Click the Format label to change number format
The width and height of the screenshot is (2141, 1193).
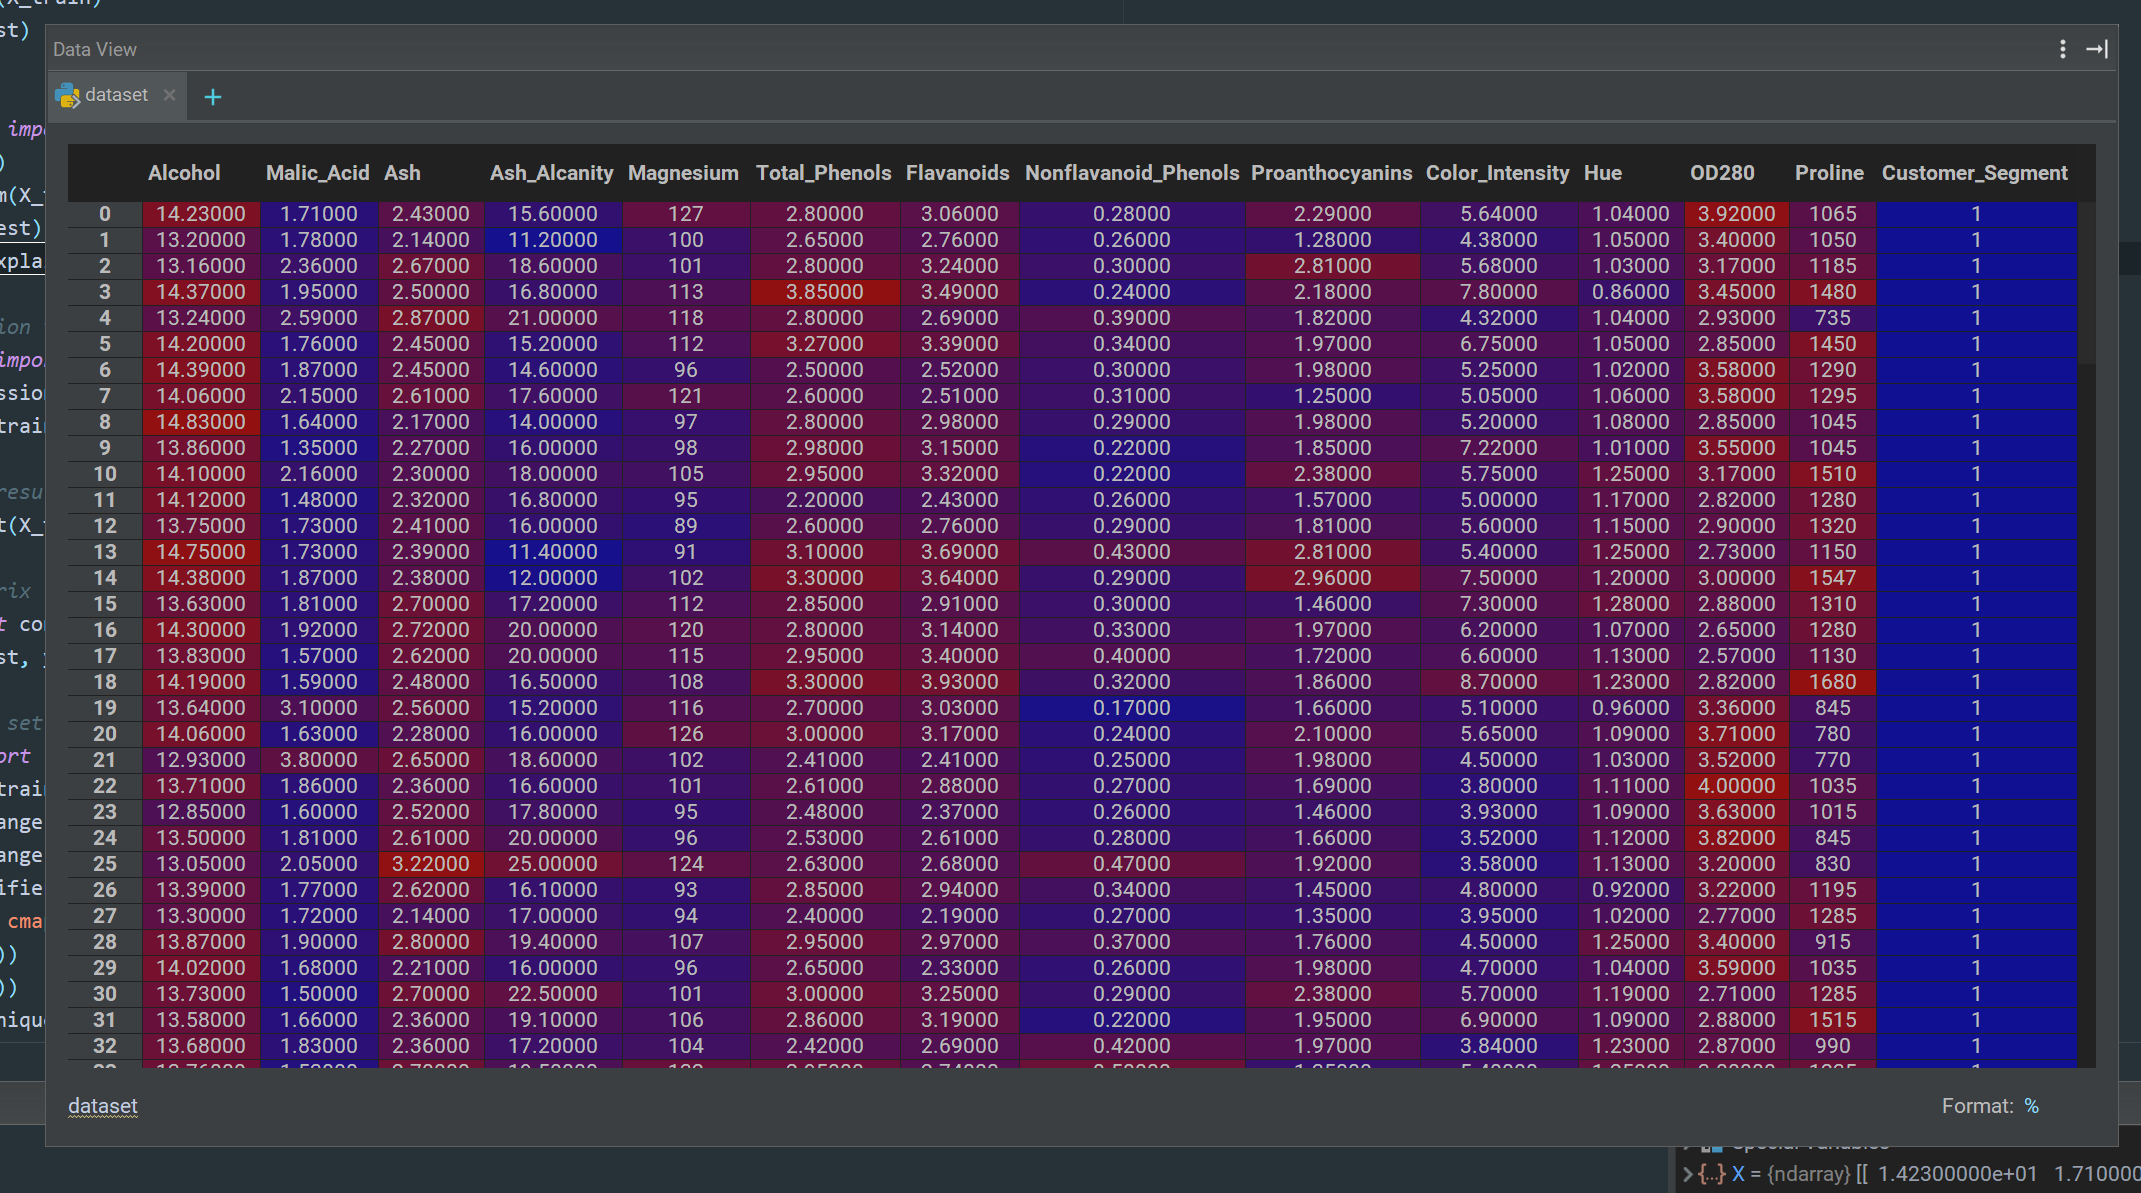(x=1979, y=1106)
